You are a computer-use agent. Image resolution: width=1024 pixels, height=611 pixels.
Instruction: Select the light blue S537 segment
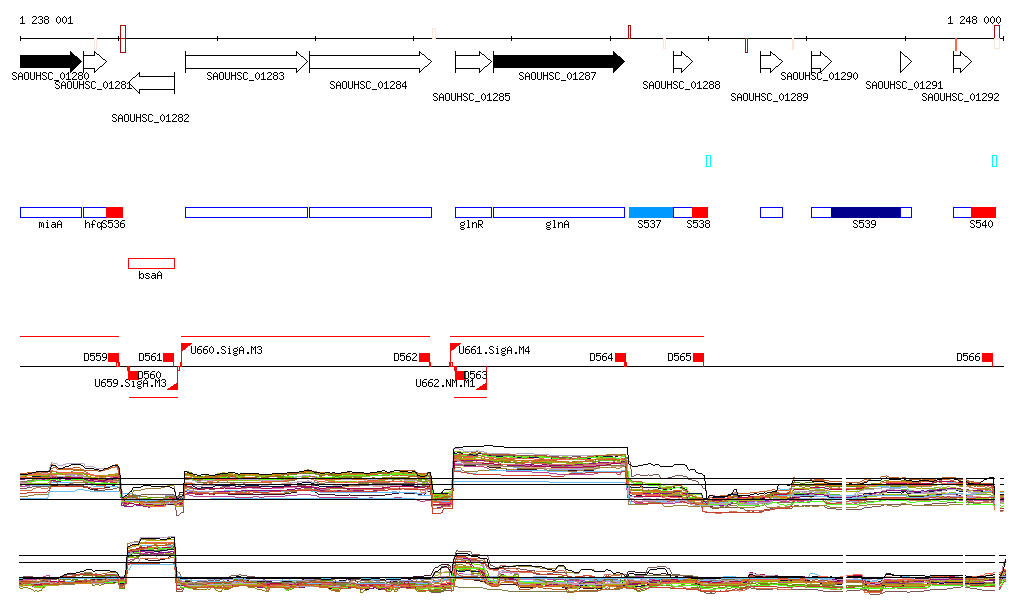(651, 212)
